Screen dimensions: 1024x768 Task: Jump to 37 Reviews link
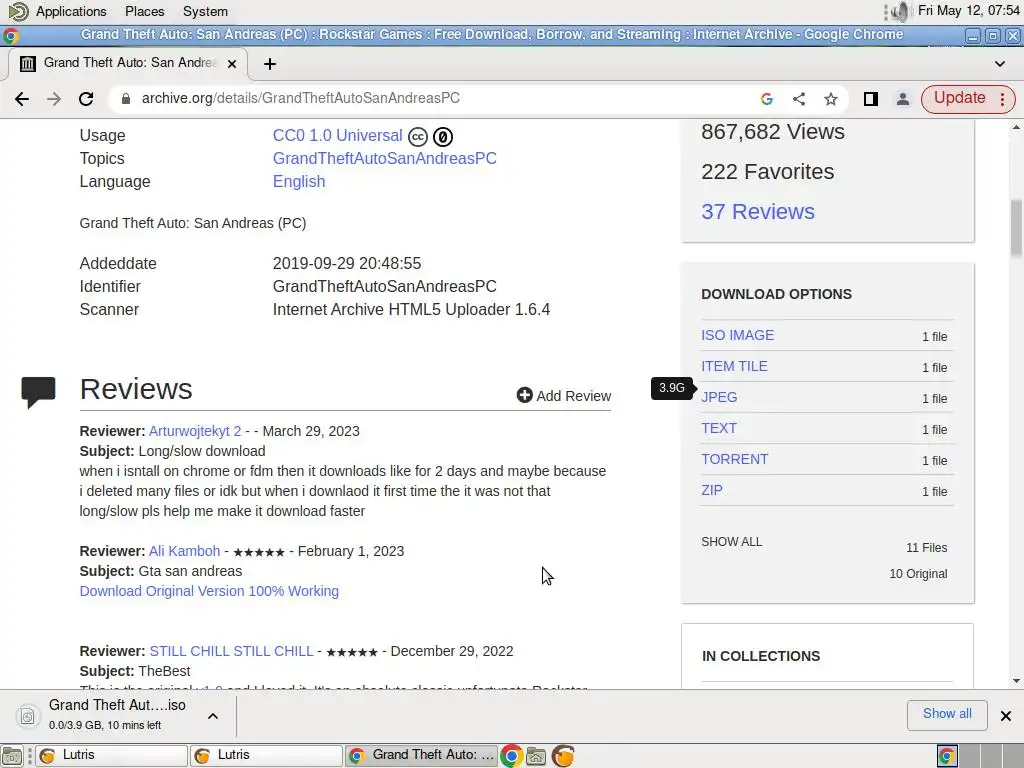click(758, 212)
